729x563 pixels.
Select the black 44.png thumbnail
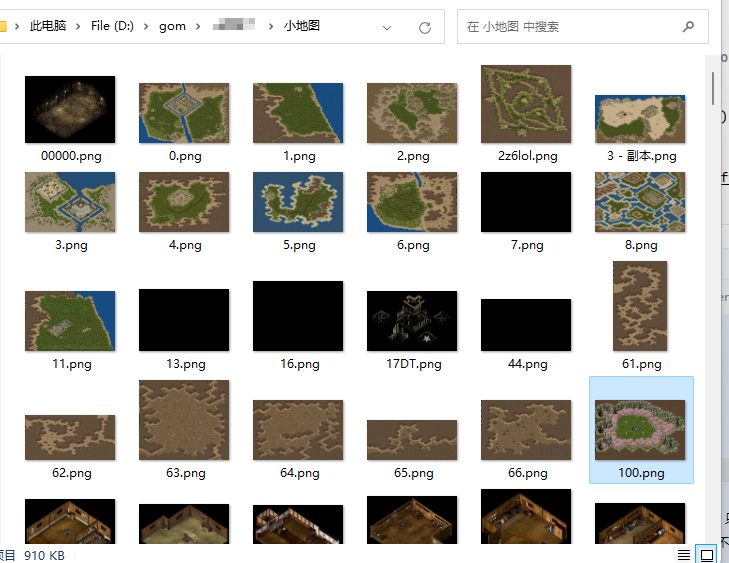click(526, 325)
